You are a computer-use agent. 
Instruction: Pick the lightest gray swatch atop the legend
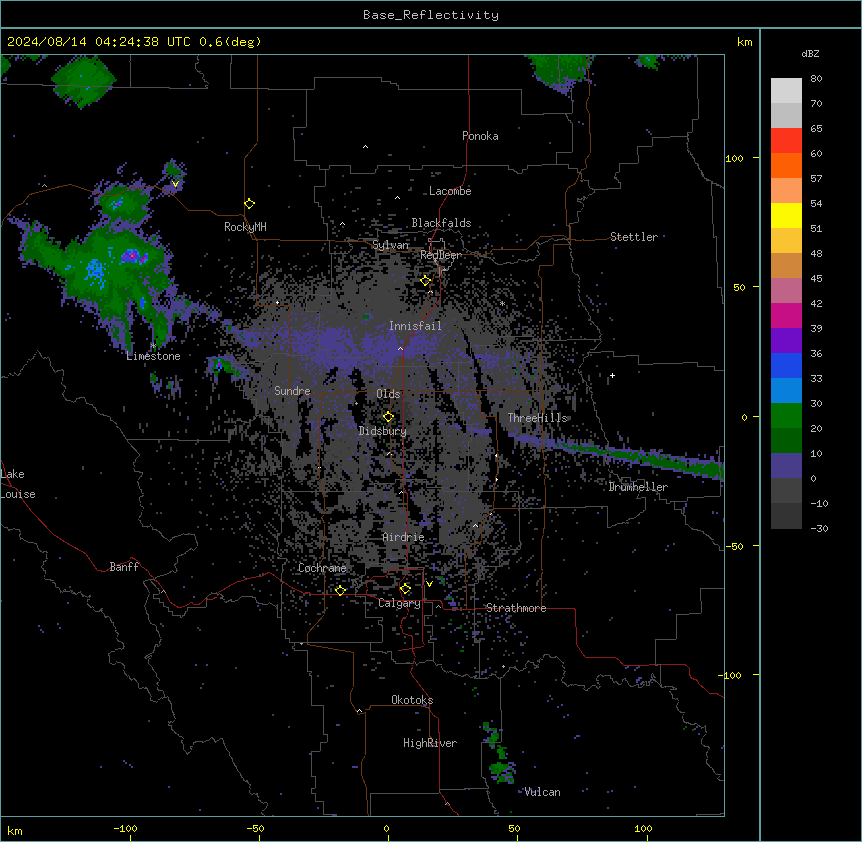tap(786, 91)
